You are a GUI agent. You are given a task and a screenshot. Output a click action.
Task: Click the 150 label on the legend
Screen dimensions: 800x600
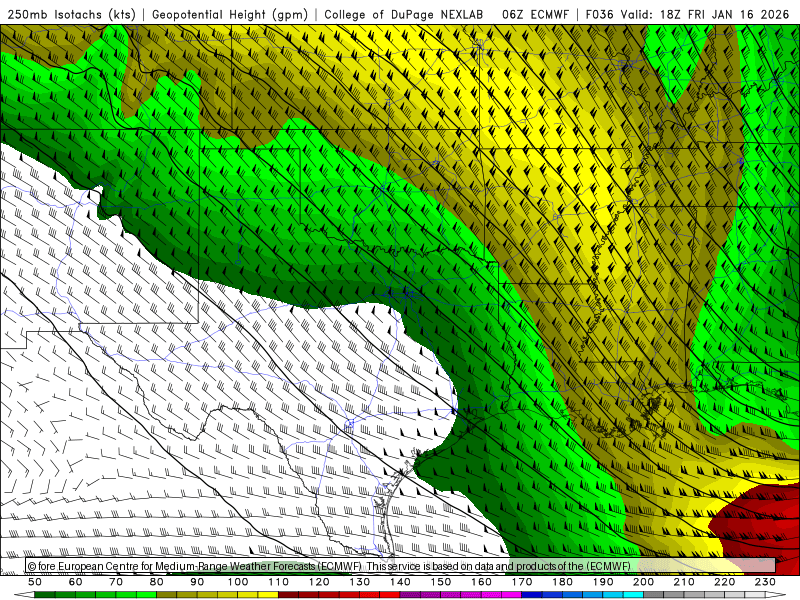(x=440, y=582)
